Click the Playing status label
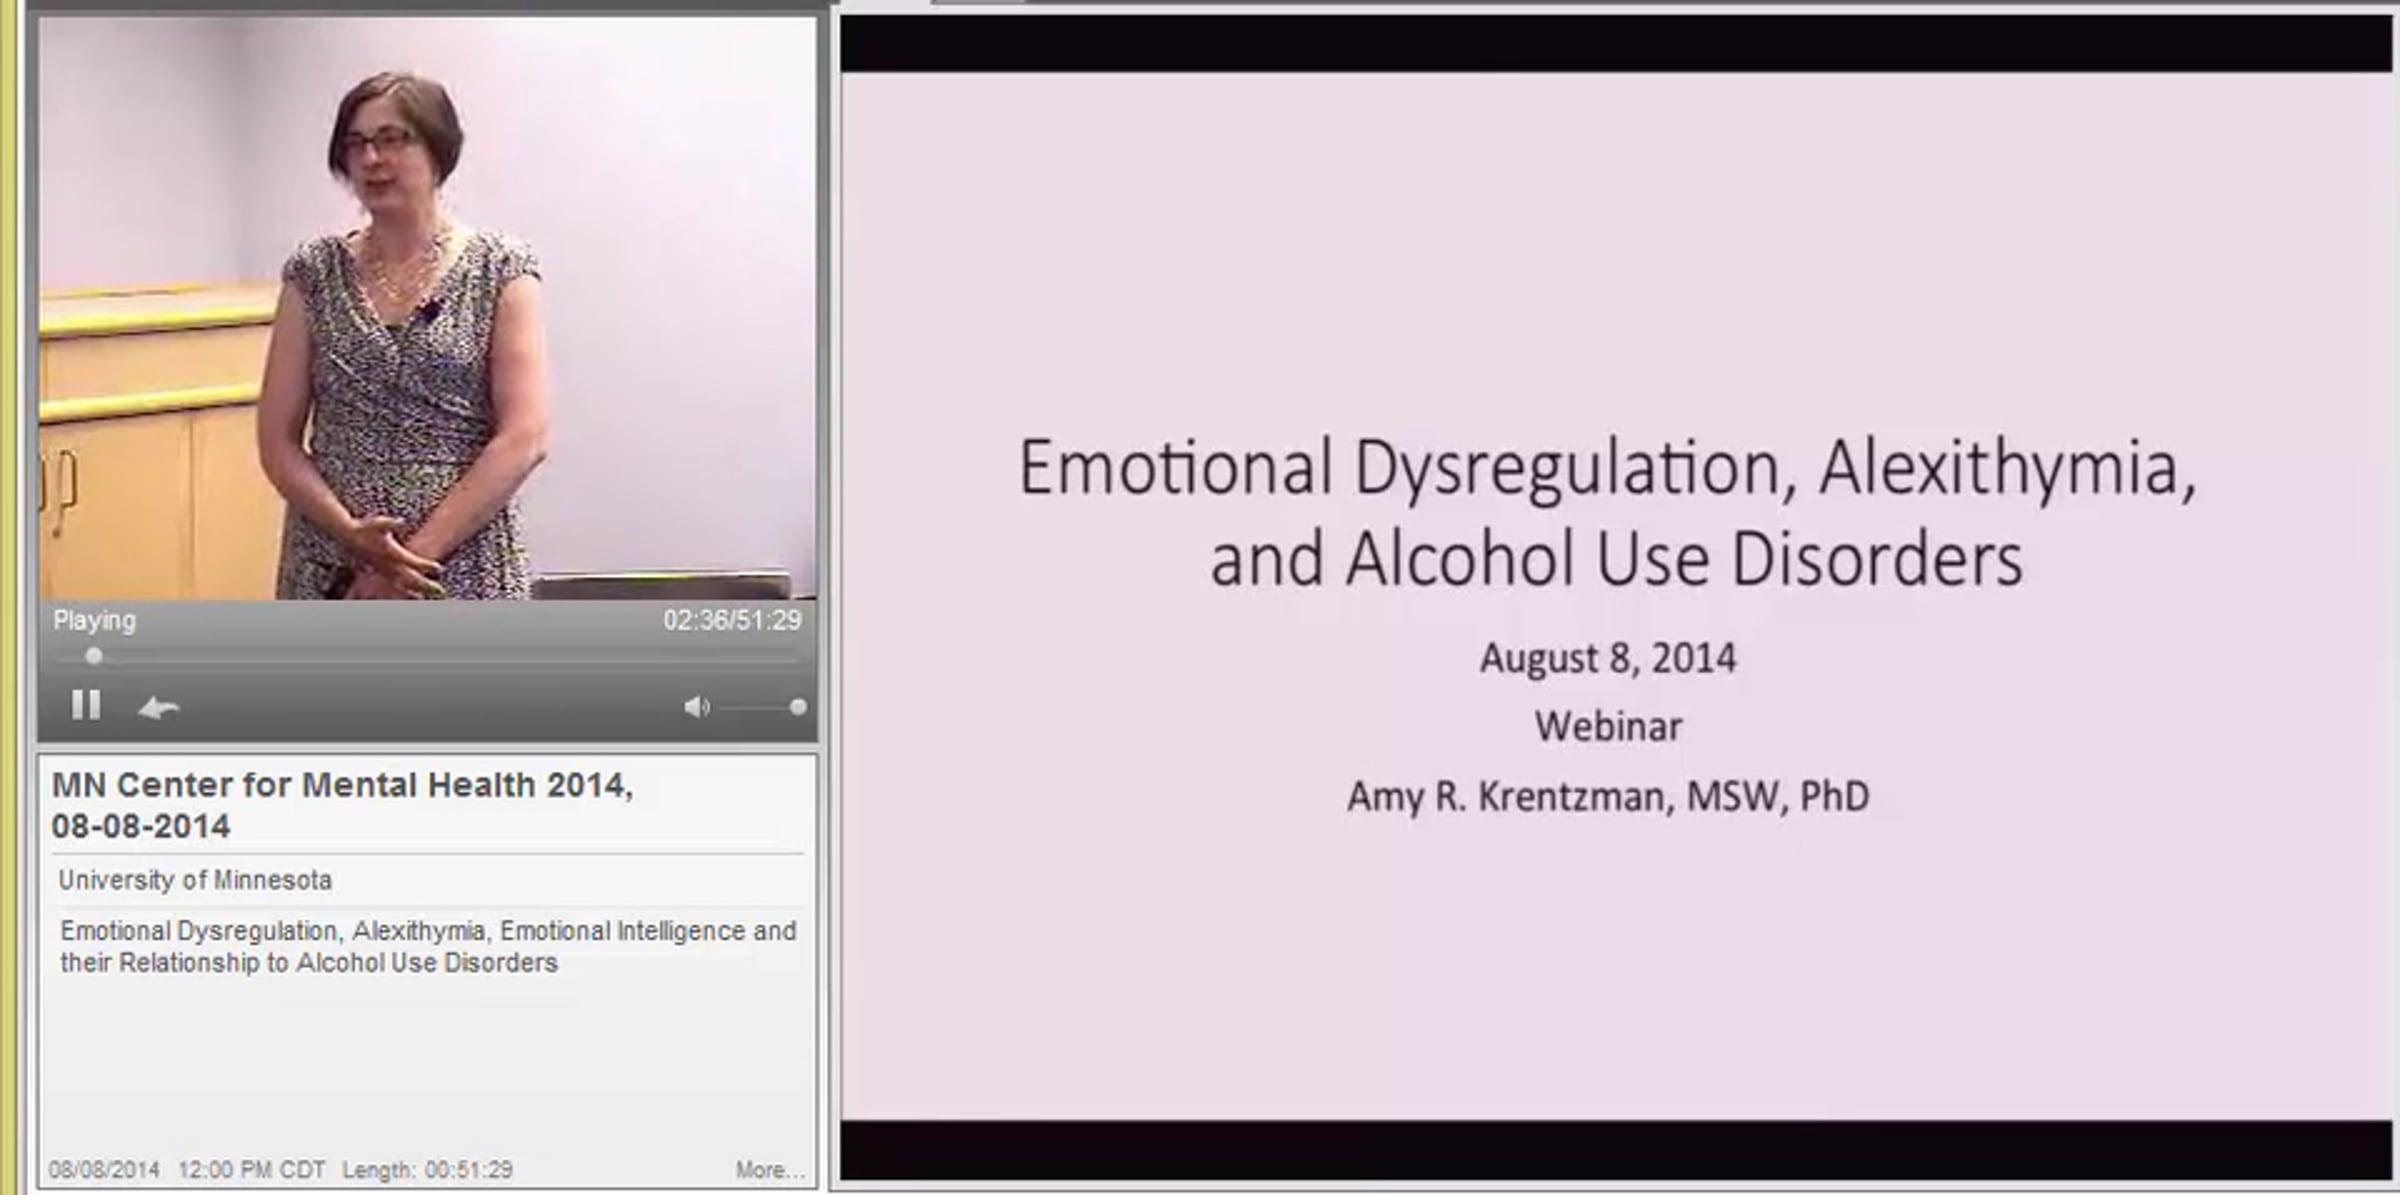 [x=94, y=621]
